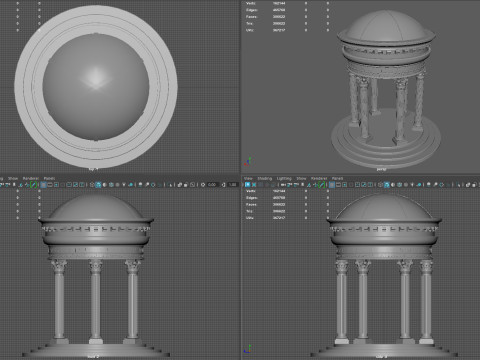This screenshot has height=360, width=480.
Task: Toggle Safe Action in bottom-left panel toolbar
Action: [x=75, y=185]
